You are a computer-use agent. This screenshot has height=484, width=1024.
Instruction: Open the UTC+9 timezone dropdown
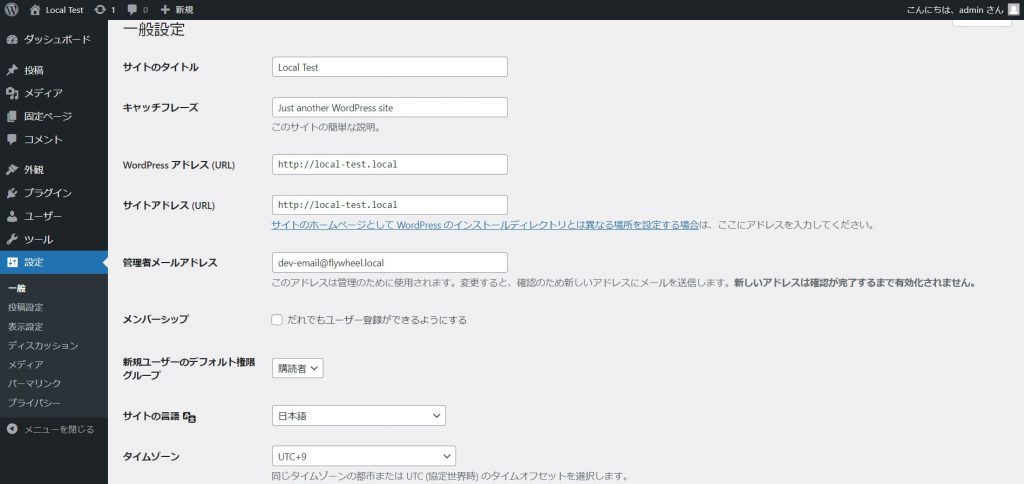(364, 455)
